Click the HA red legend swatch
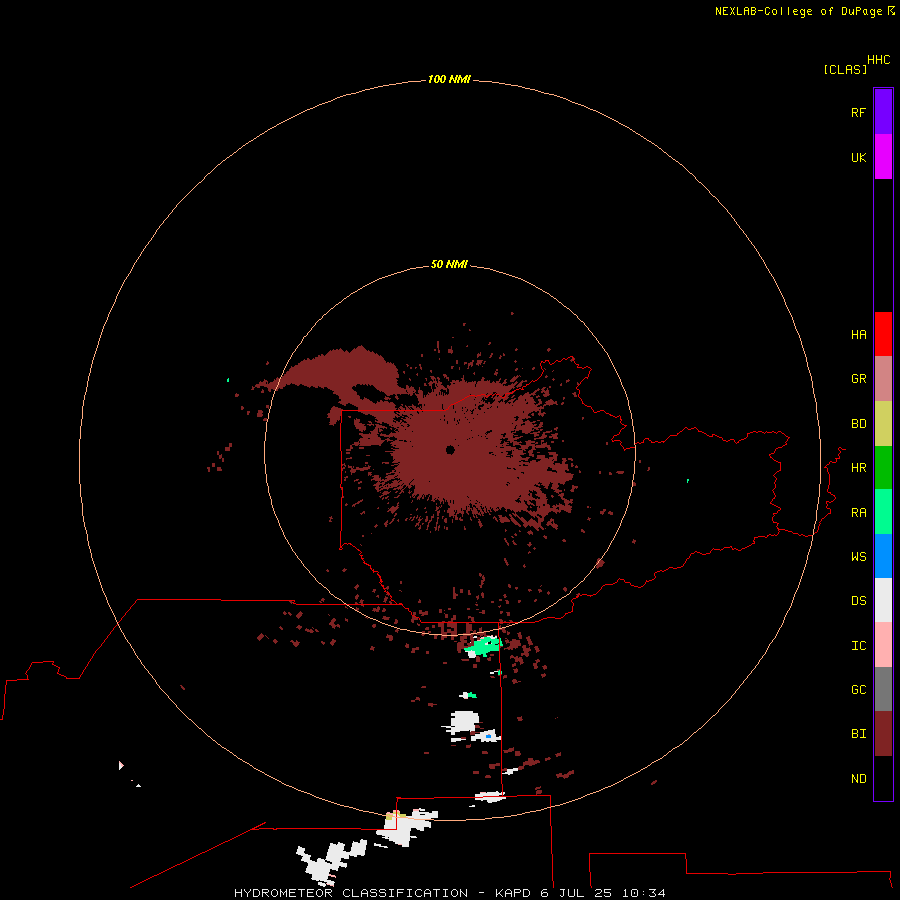 point(883,334)
